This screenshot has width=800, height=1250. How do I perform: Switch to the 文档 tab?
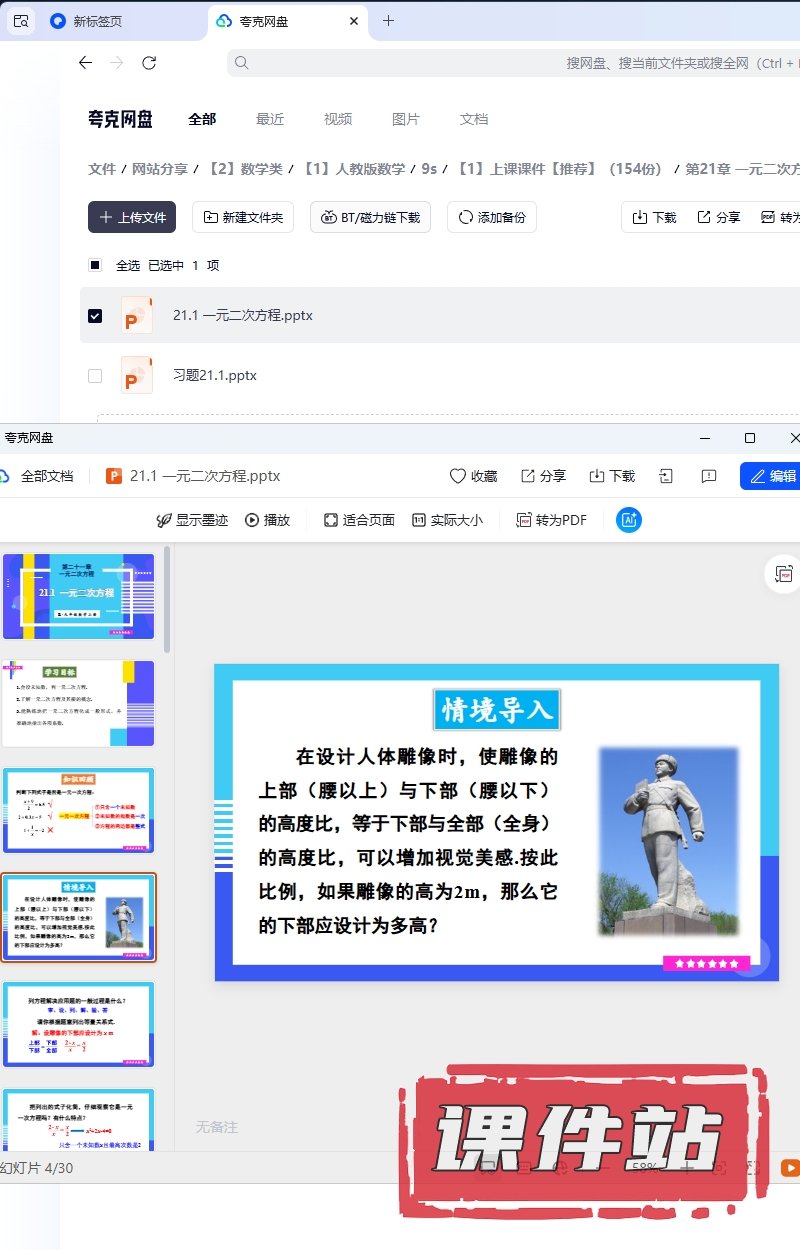474,119
